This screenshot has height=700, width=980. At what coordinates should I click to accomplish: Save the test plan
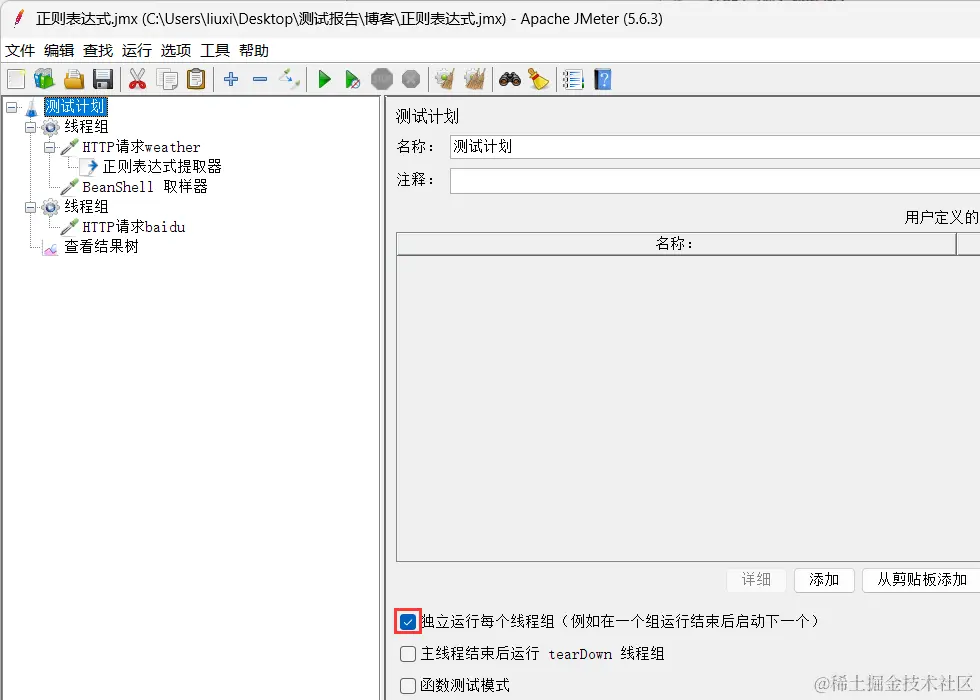tap(103, 79)
